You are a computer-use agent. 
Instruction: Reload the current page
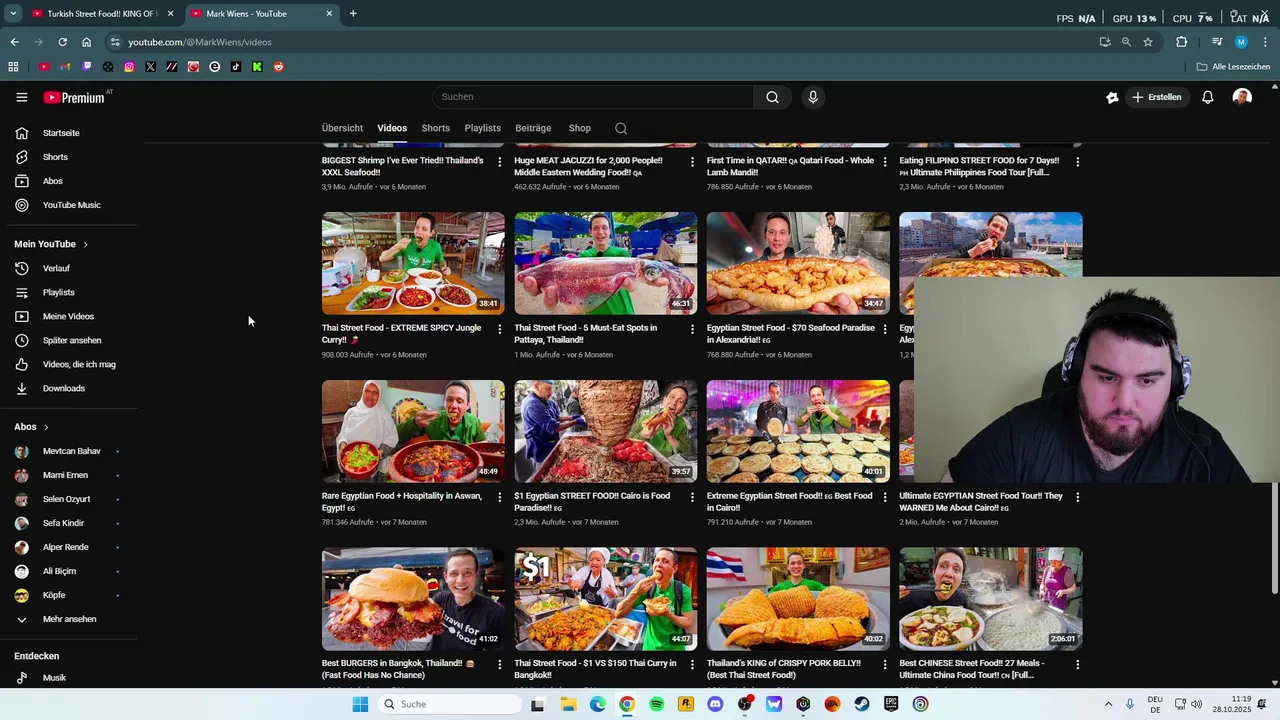coord(62,42)
